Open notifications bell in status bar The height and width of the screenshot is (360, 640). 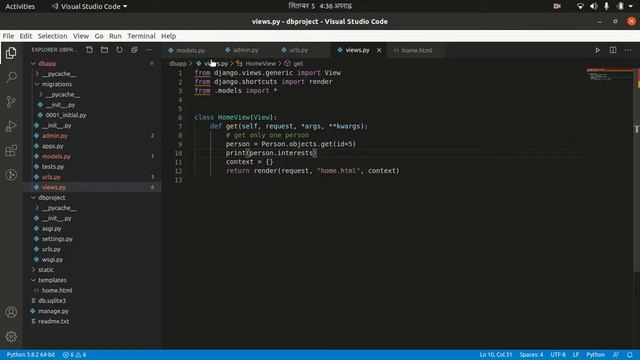click(x=630, y=355)
